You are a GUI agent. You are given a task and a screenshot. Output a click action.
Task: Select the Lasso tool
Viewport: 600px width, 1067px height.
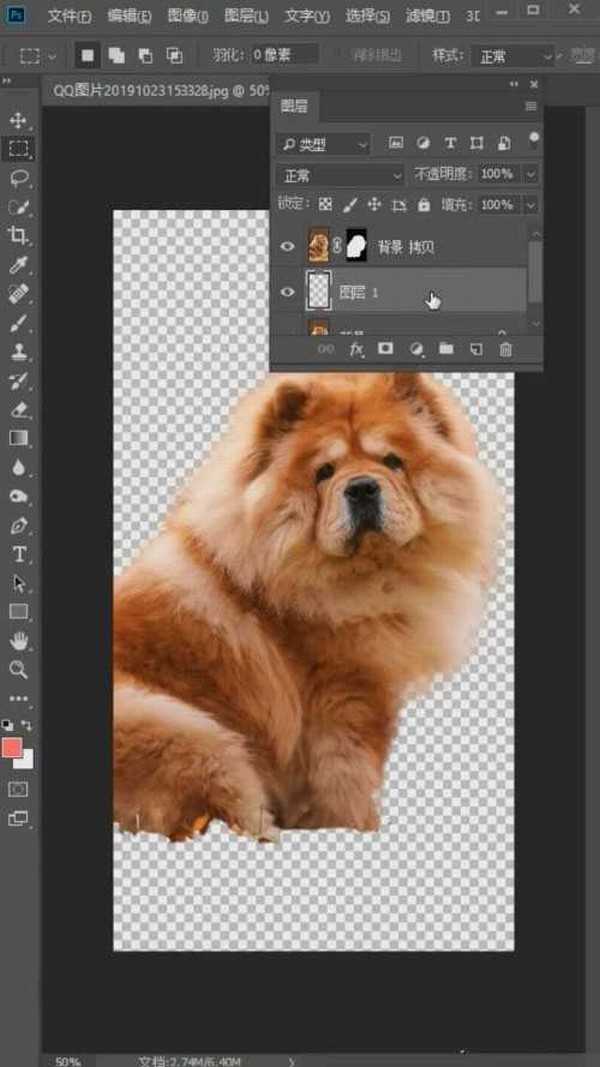click(x=19, y=178)
